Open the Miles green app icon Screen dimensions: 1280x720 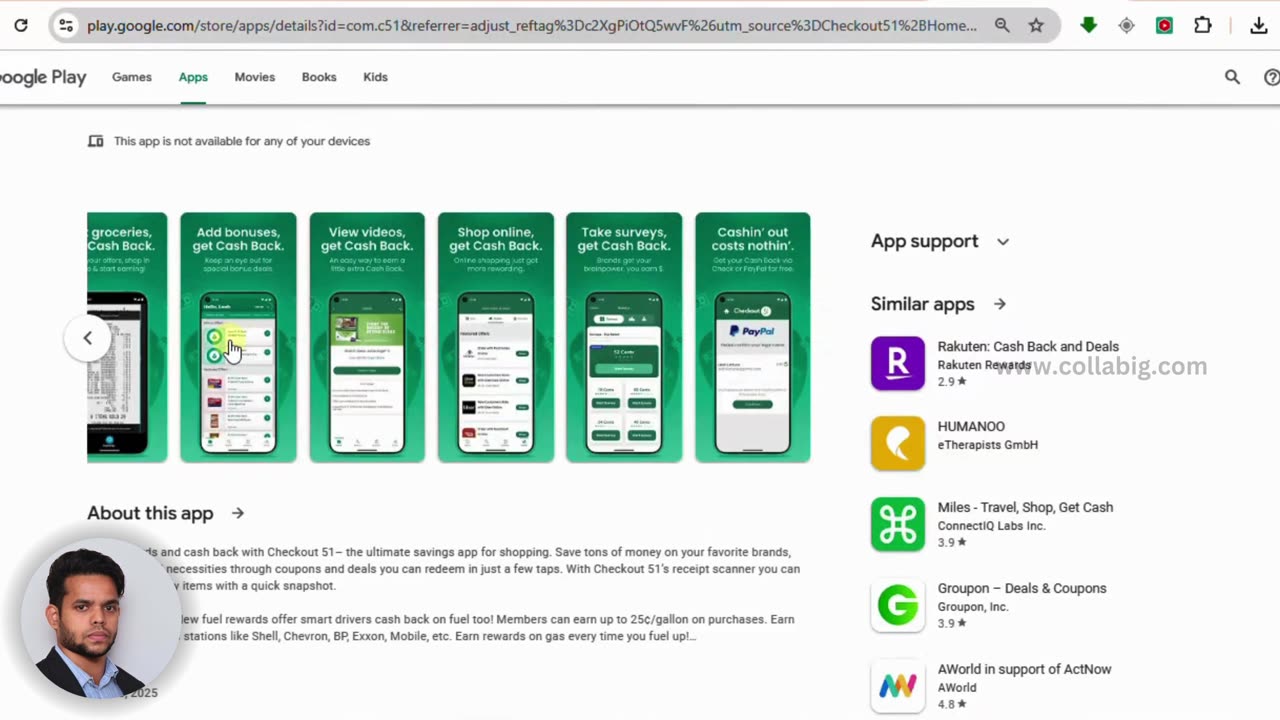tap(898, 524)
